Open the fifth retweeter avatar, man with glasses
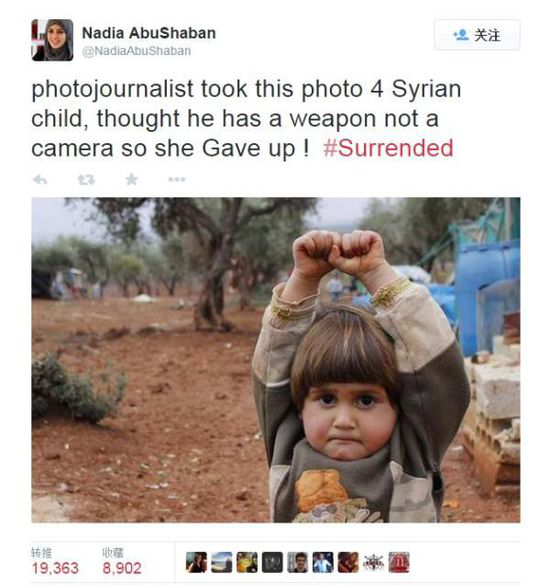 tap(298, 562)
